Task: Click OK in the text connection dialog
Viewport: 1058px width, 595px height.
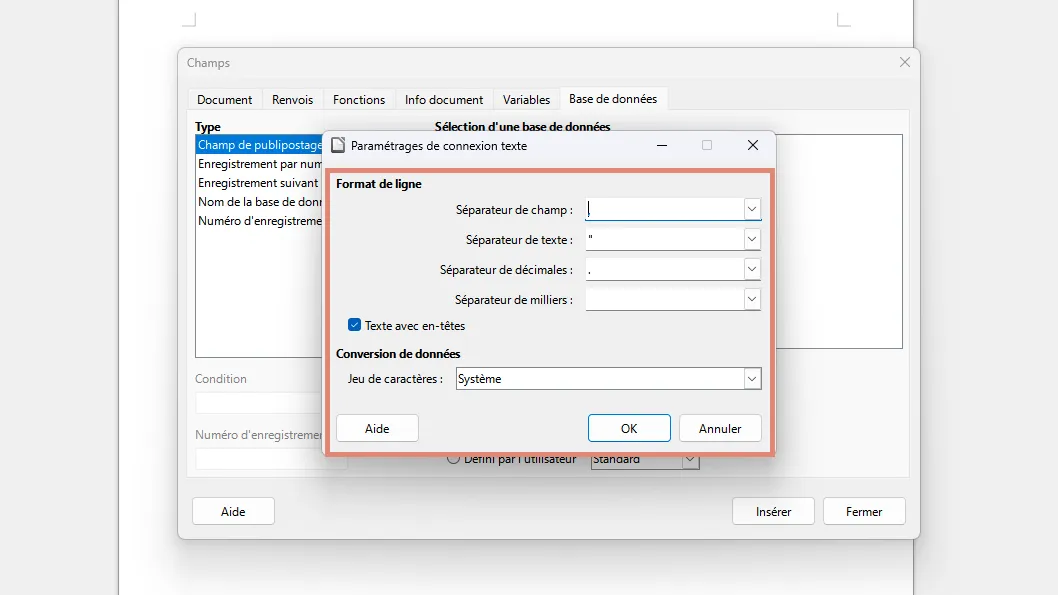Action: pos(629,428)
